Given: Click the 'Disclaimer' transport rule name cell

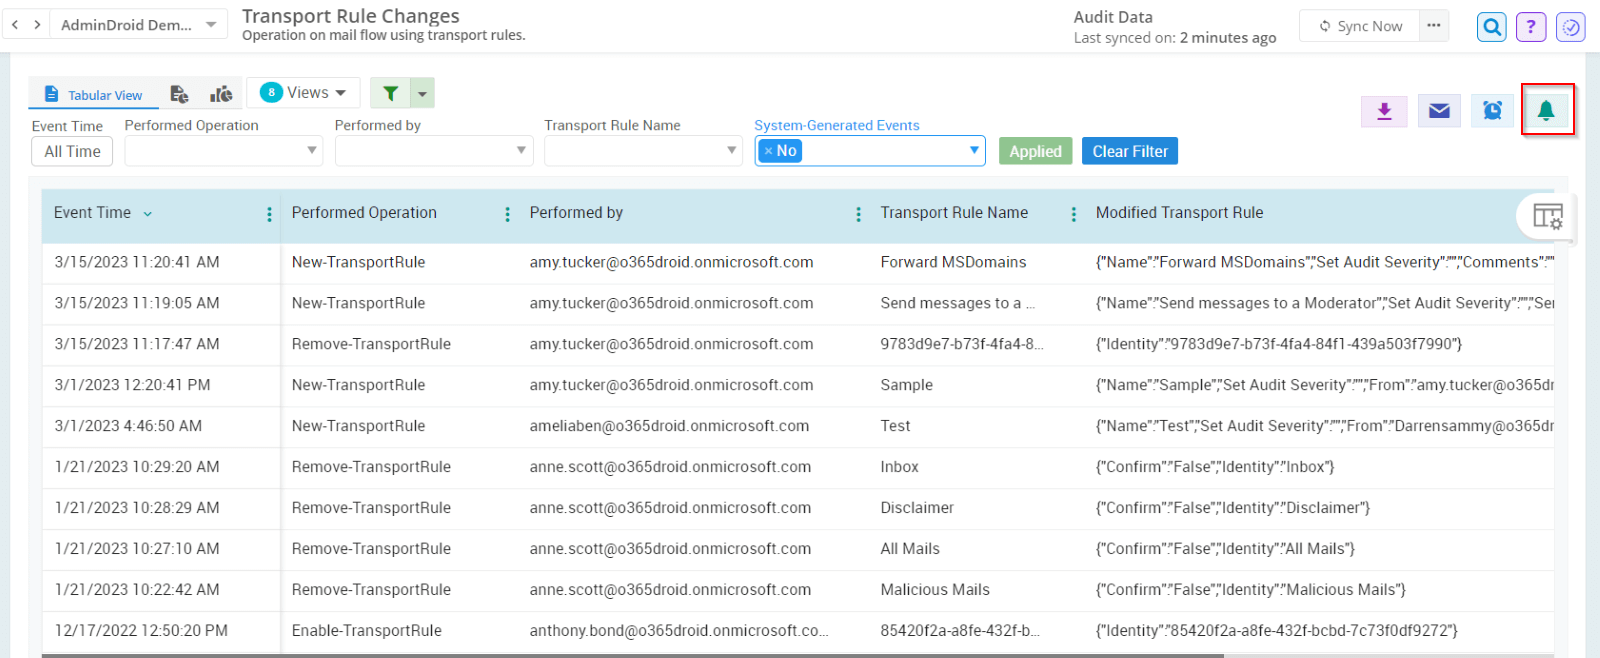Looking at the screenshot, I should tap(917, 508).
